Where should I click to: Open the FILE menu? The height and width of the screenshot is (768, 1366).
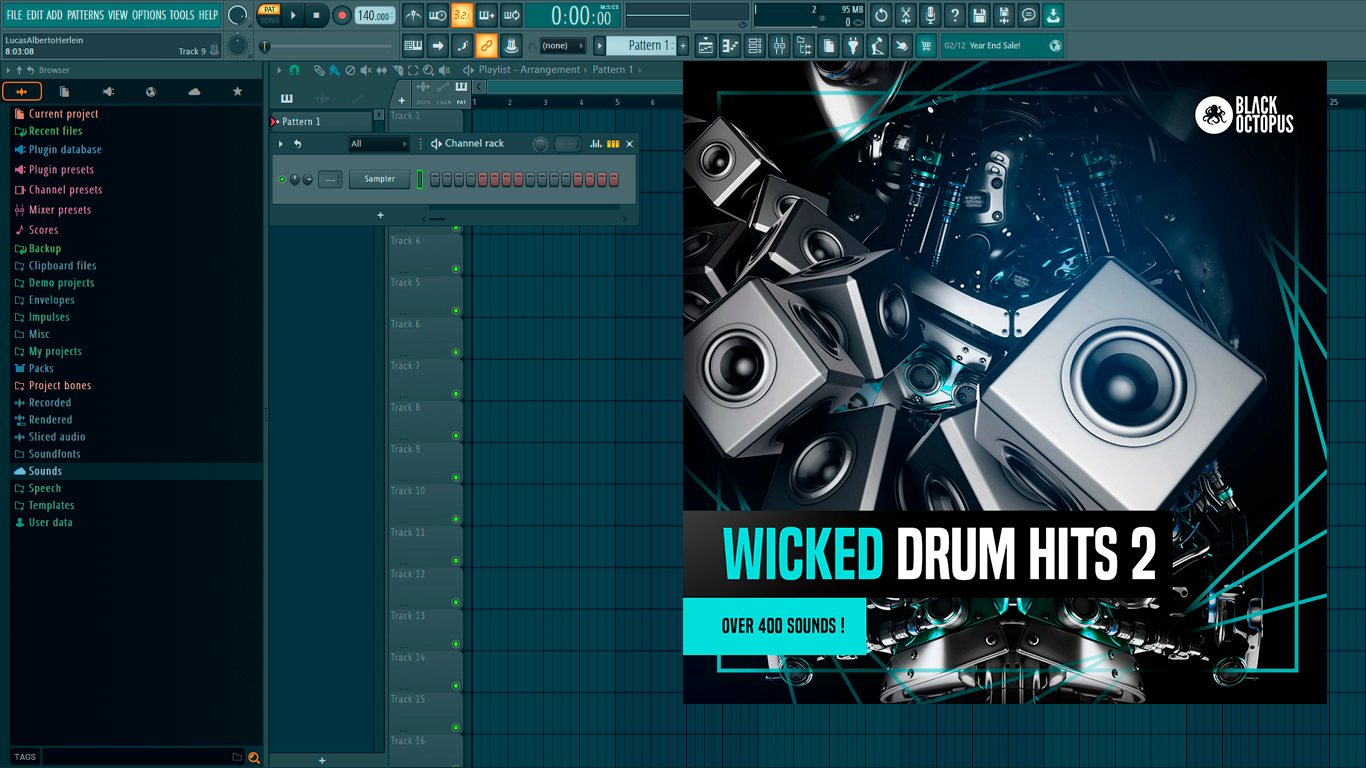click(x=14, y=15)
